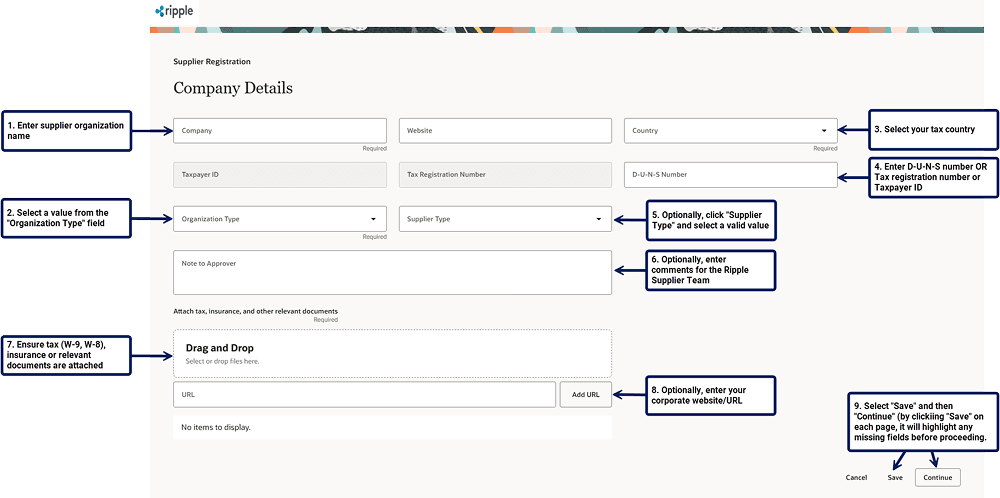Click the Note to Approver text area
This screenshot has width=1000, height=498.
pyautogui.click(x=391, y=273)
